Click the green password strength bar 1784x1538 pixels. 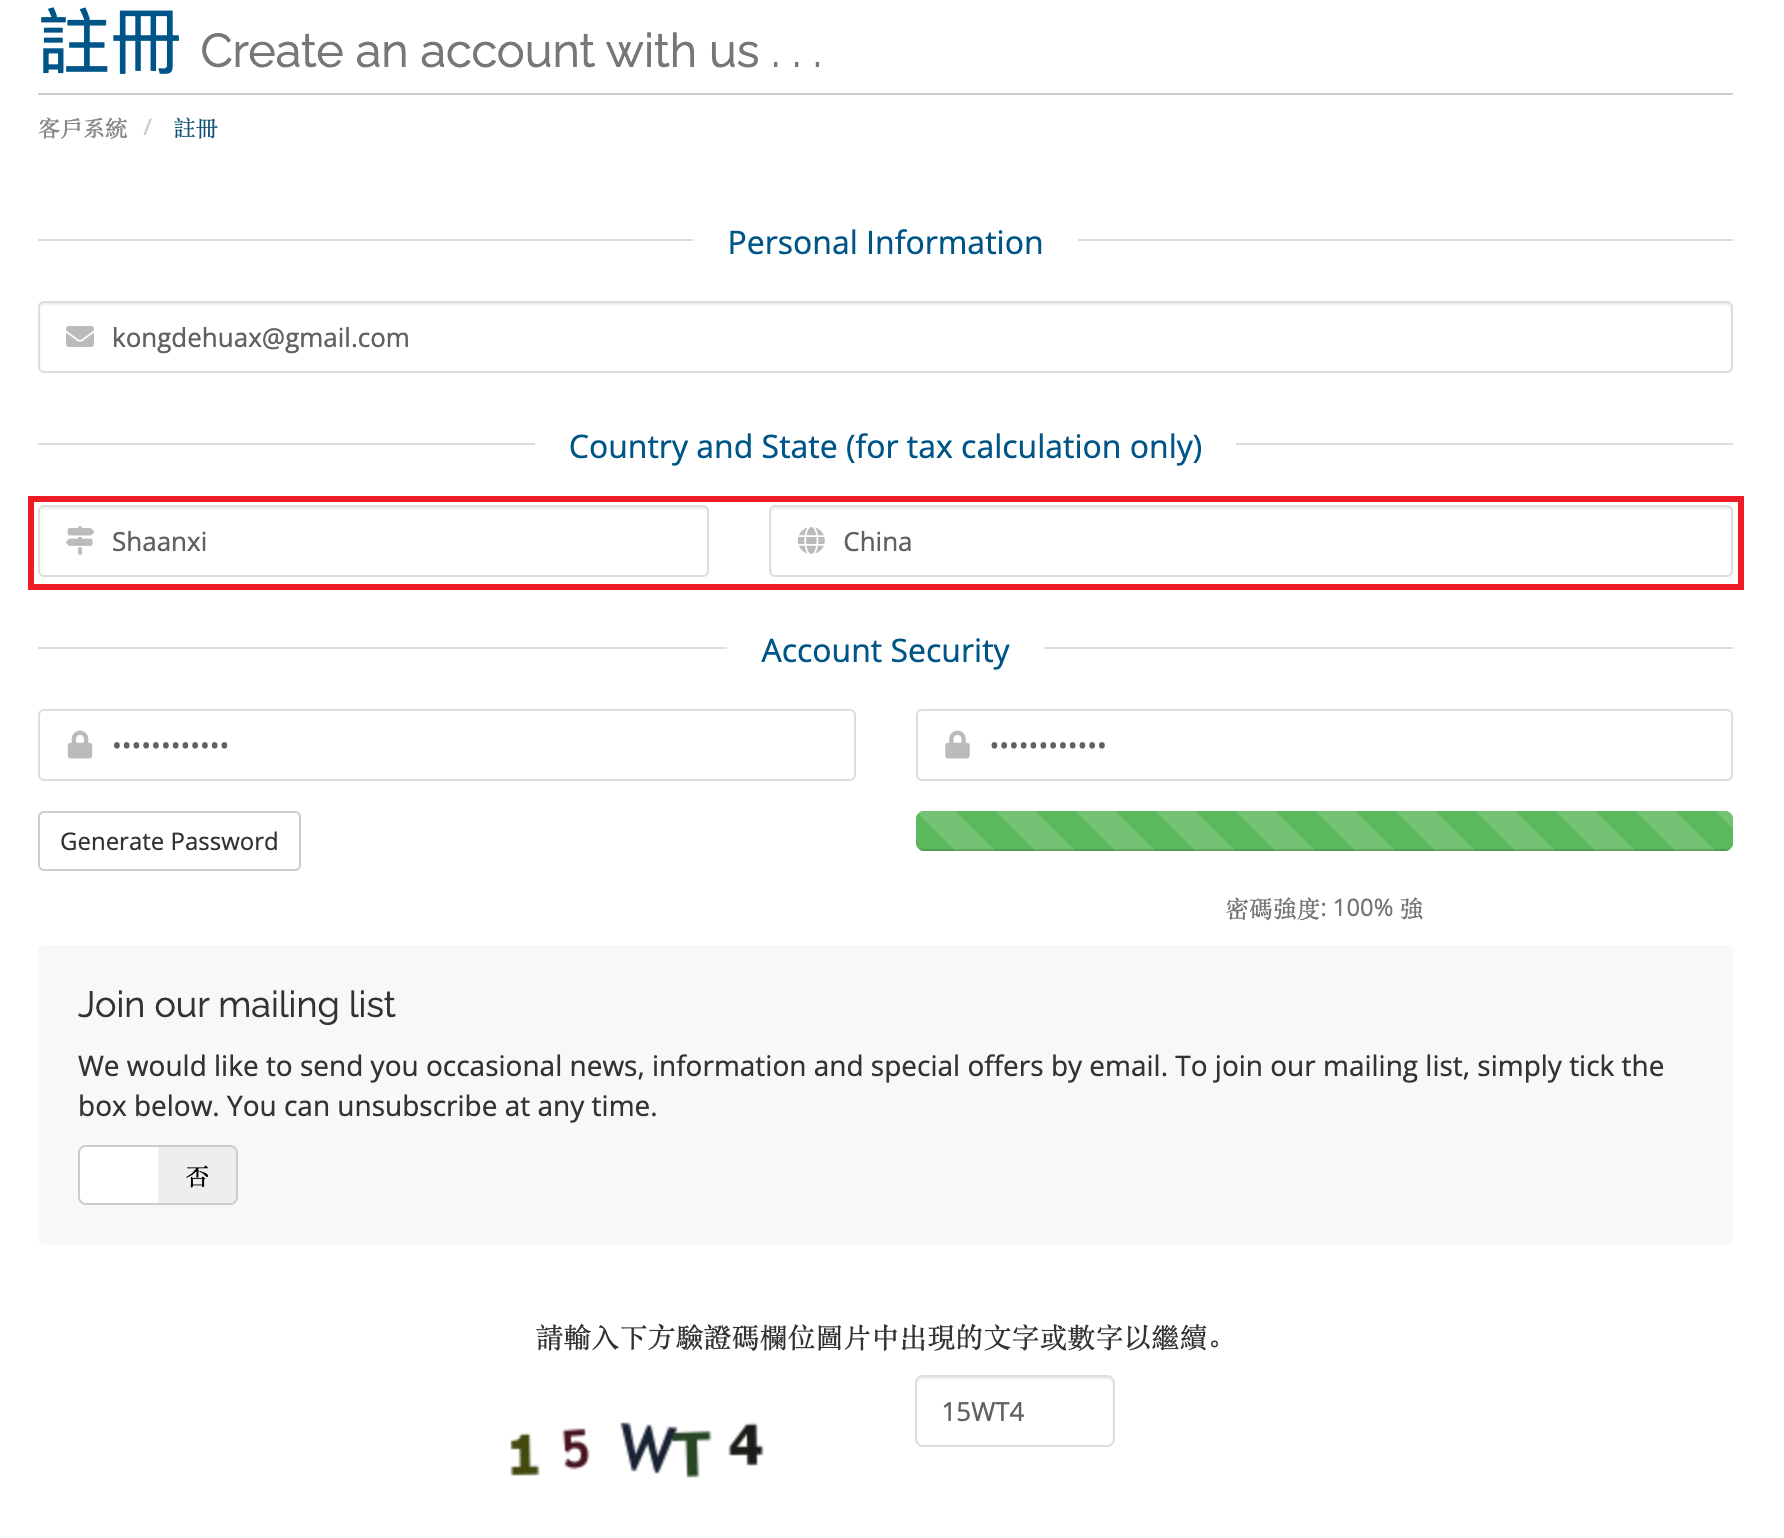tap(1323, 831)
